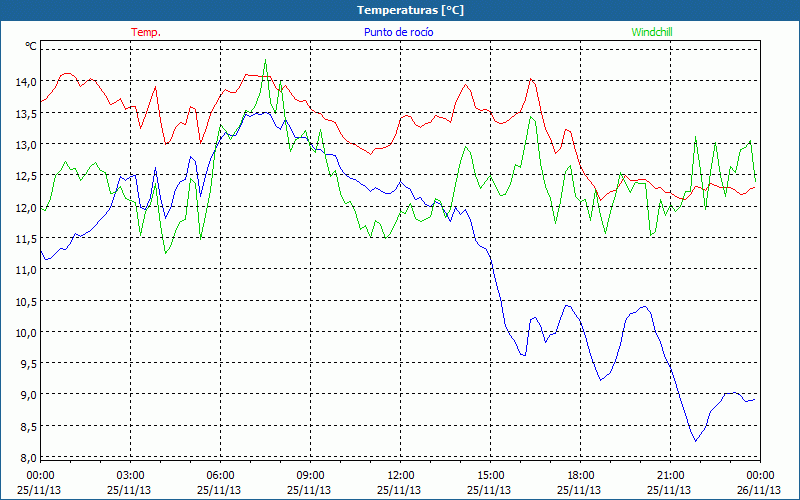Click the "9,5" y-axis value
This screenshot has width=800, height=500.
pyautogui.click(x=28, y=364)
